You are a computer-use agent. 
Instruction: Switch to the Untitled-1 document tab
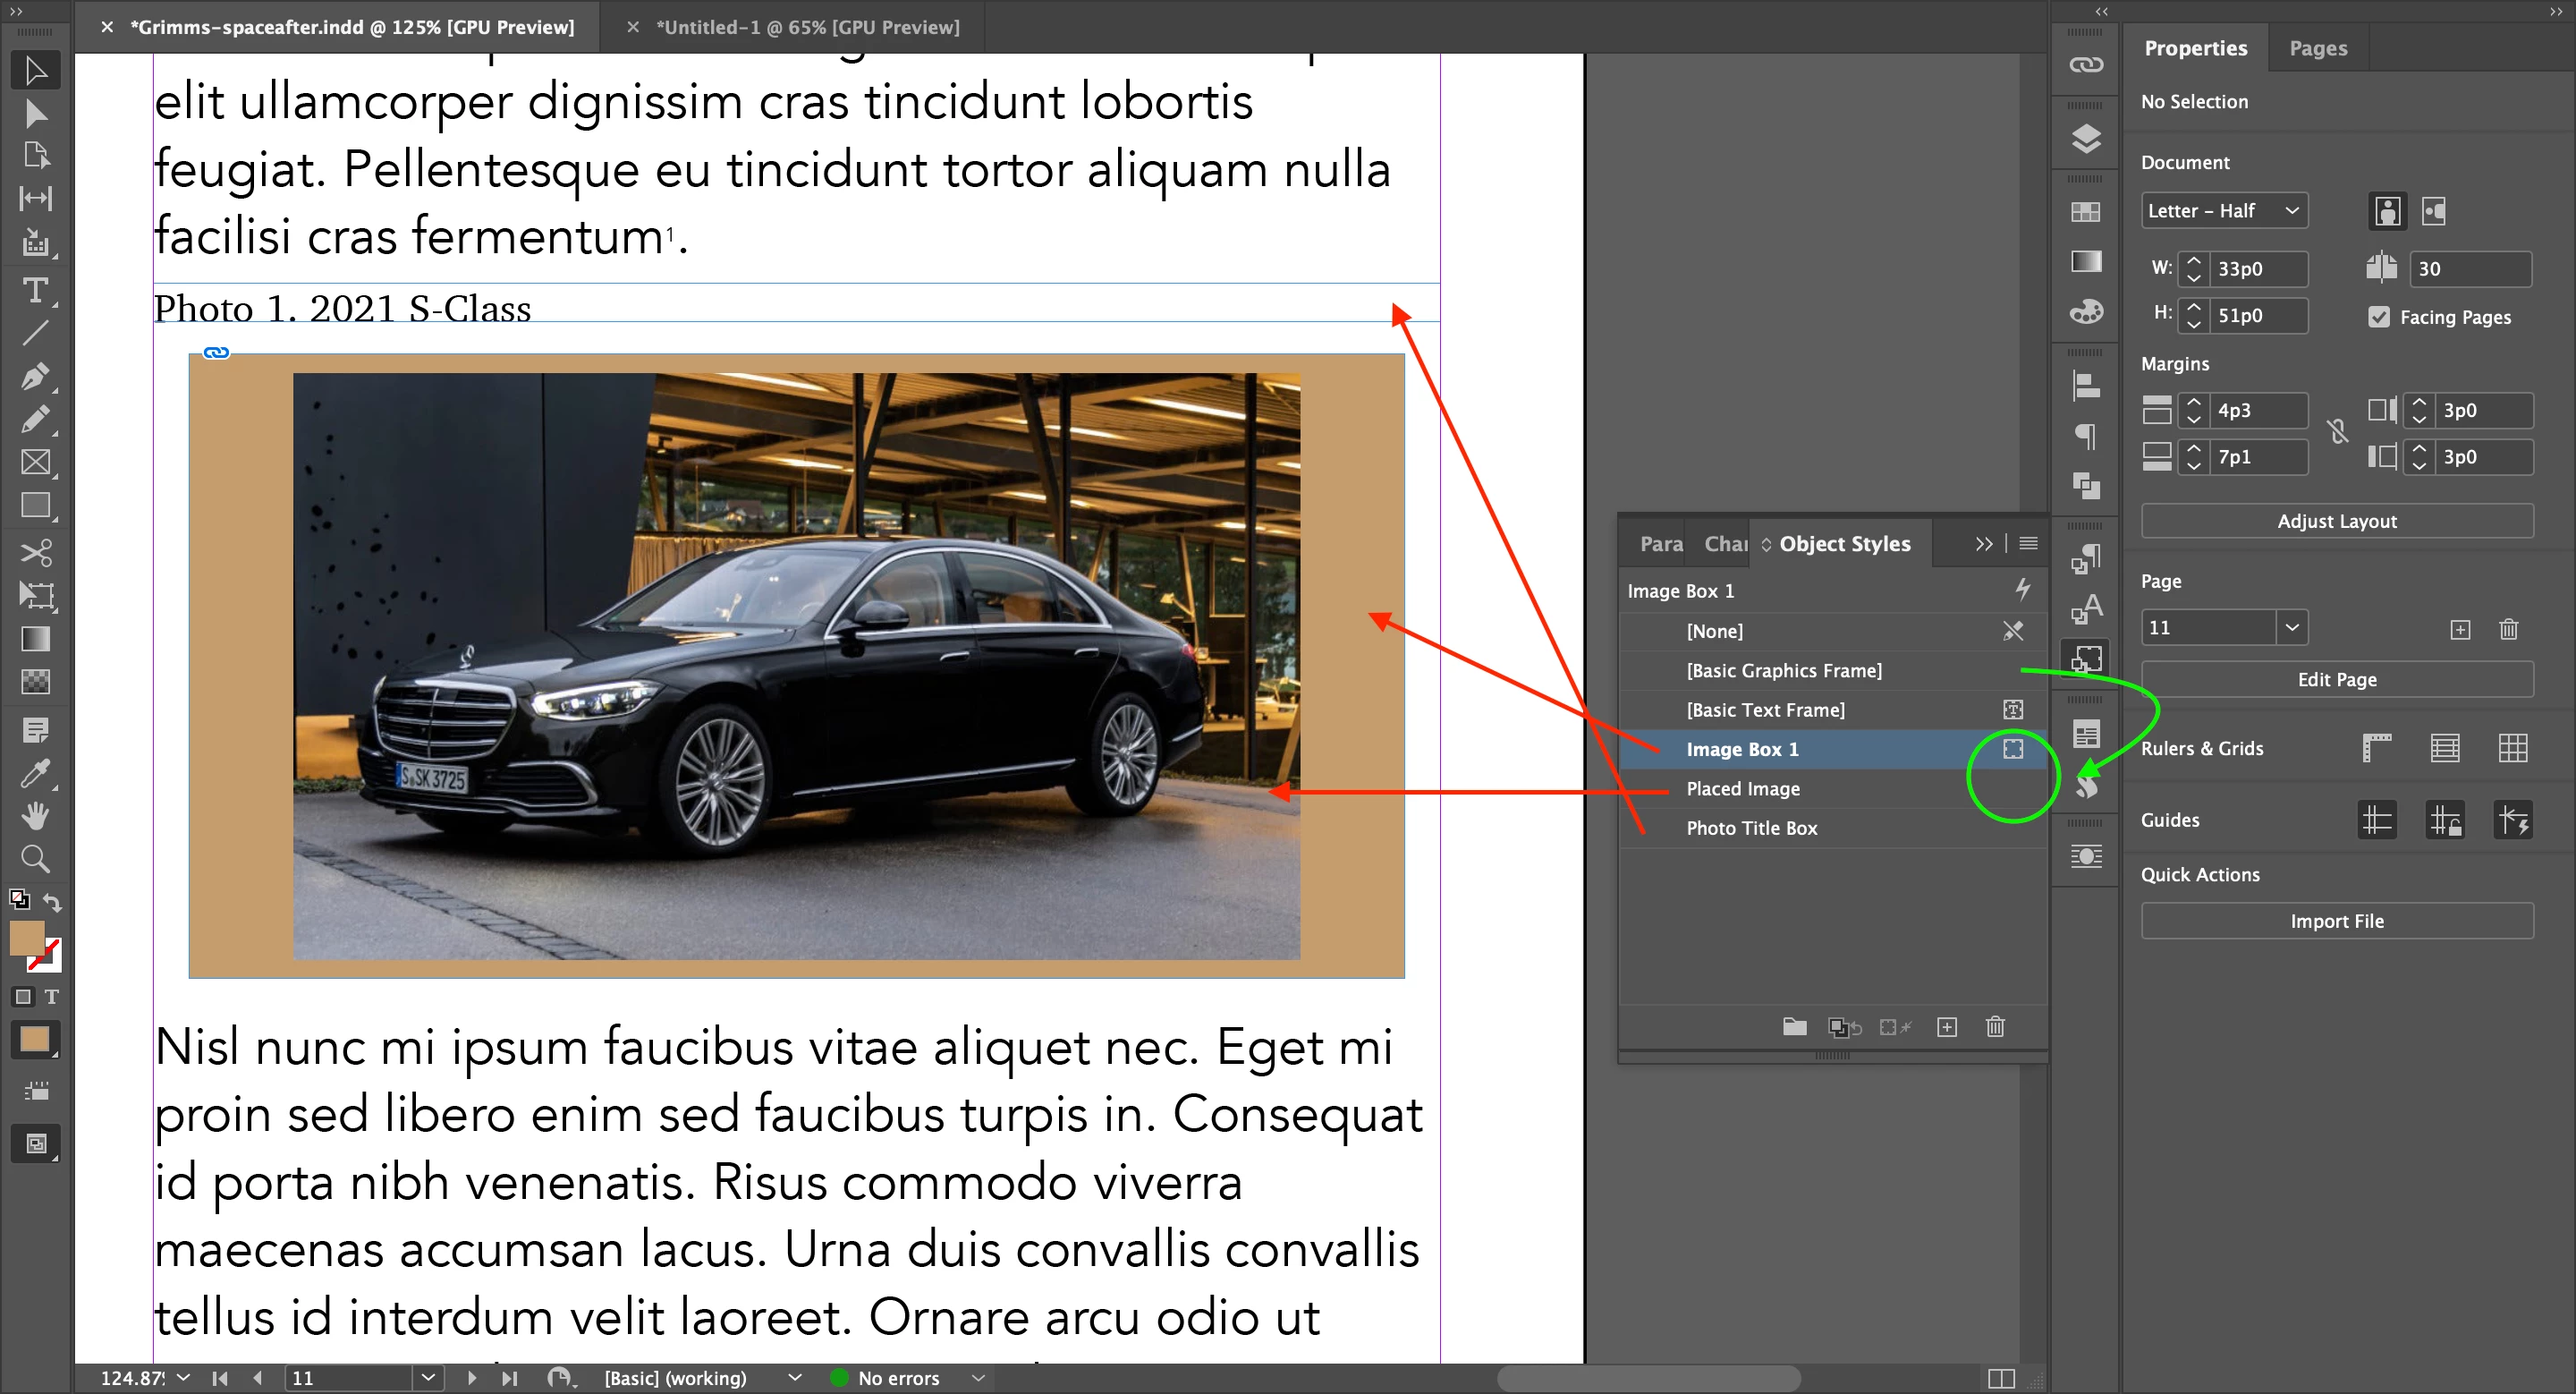[x=806, y=27]
